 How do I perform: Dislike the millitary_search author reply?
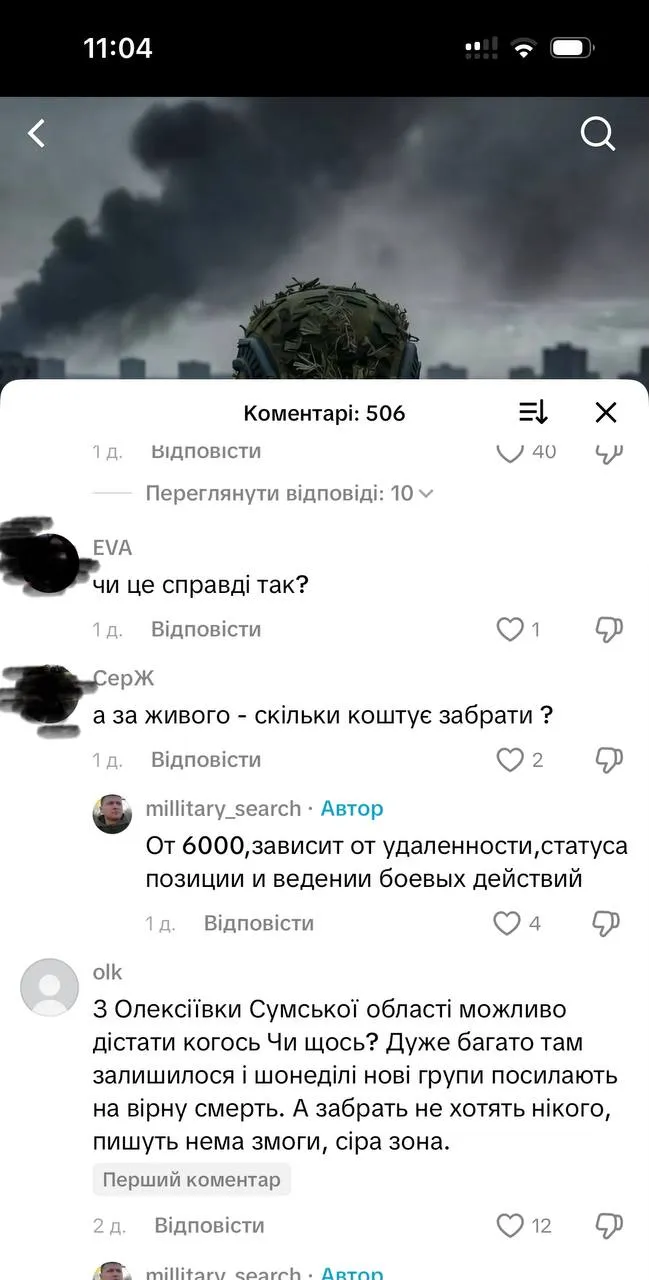point(608,923)
